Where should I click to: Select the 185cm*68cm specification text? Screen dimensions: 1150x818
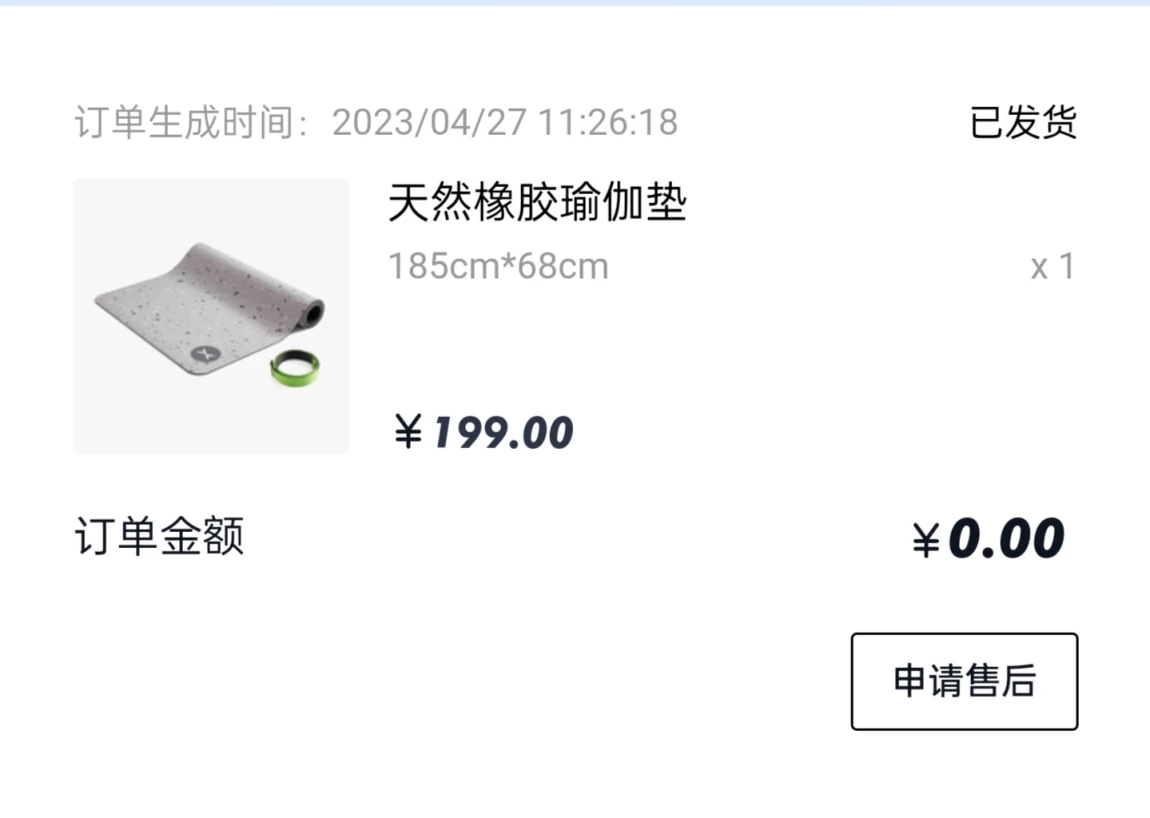(x=498, y=266)
